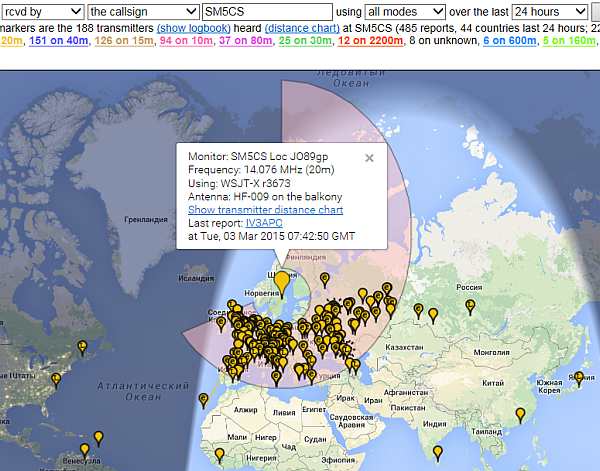Filter by '94 on 10m' band link
The width and height of the screenshot is (600, 471).
[x=186, y=41]
